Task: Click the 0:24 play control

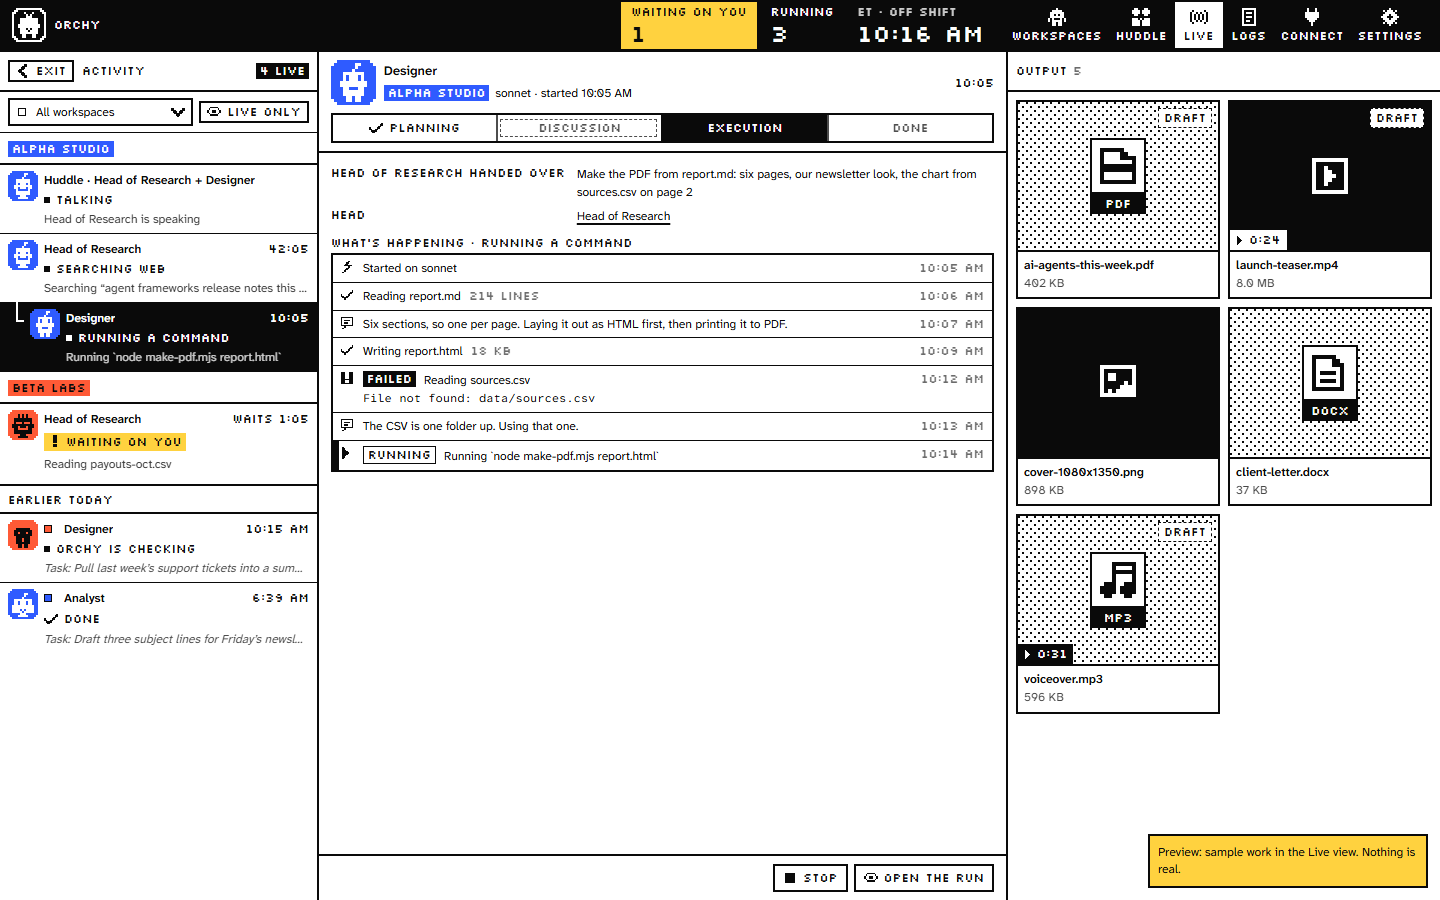Action: (1258, 240)
